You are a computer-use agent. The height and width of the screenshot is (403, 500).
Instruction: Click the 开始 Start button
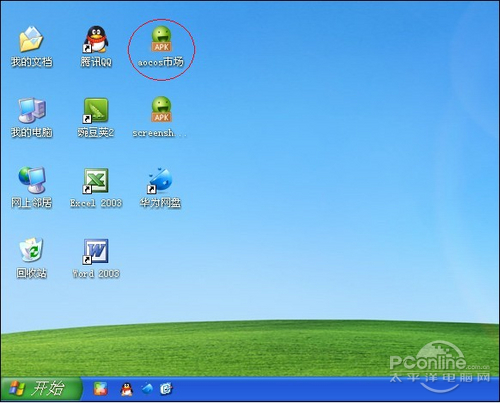(41, 388)
